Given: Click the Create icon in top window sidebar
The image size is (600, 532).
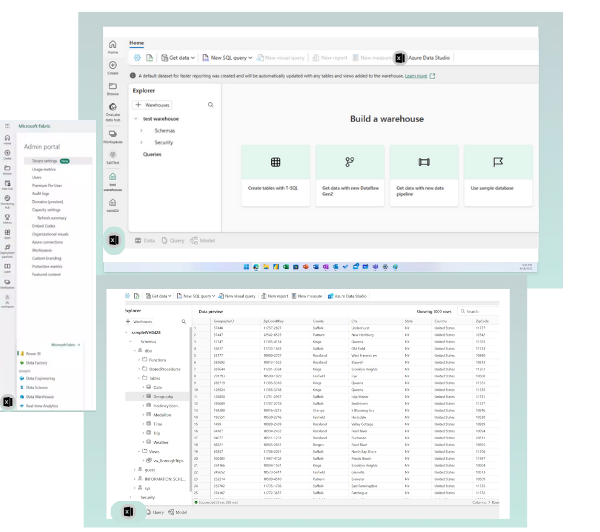Looking at the screenshot, I should point(112,68).
